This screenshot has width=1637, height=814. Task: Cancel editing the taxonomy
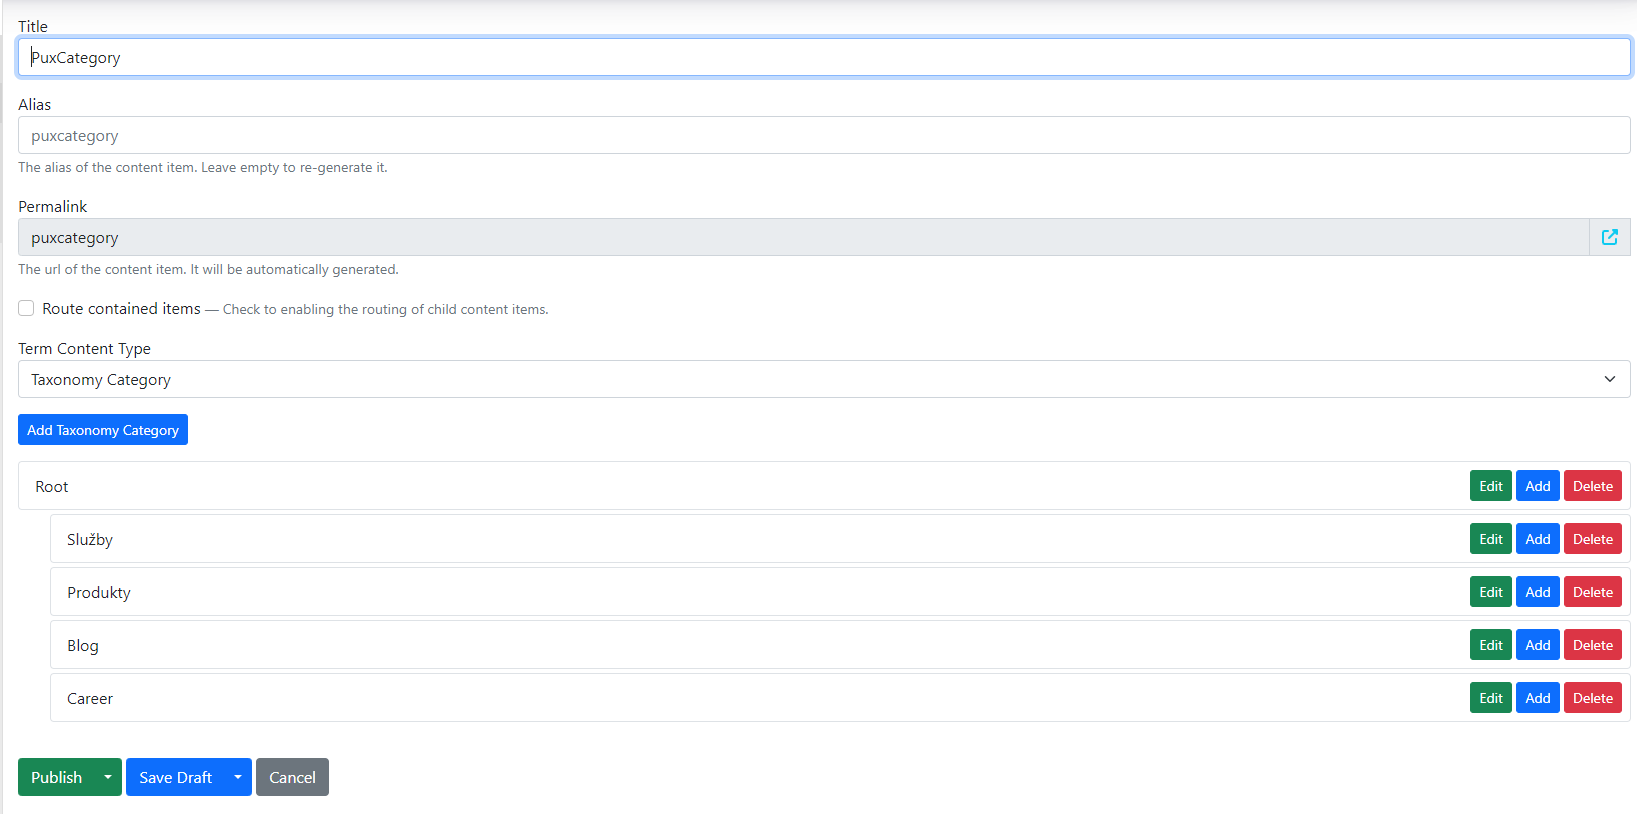tap(292, 777)
